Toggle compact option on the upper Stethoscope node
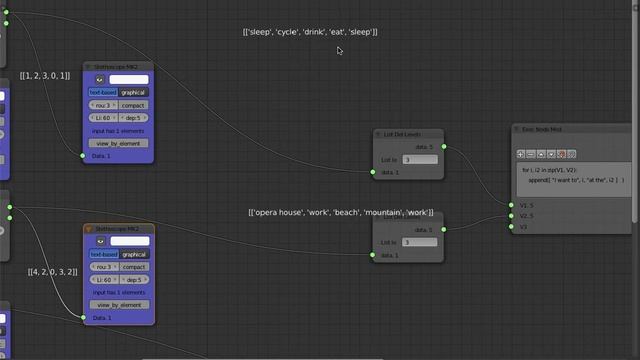Screen dimensions: 640x360 click(133, 105)
